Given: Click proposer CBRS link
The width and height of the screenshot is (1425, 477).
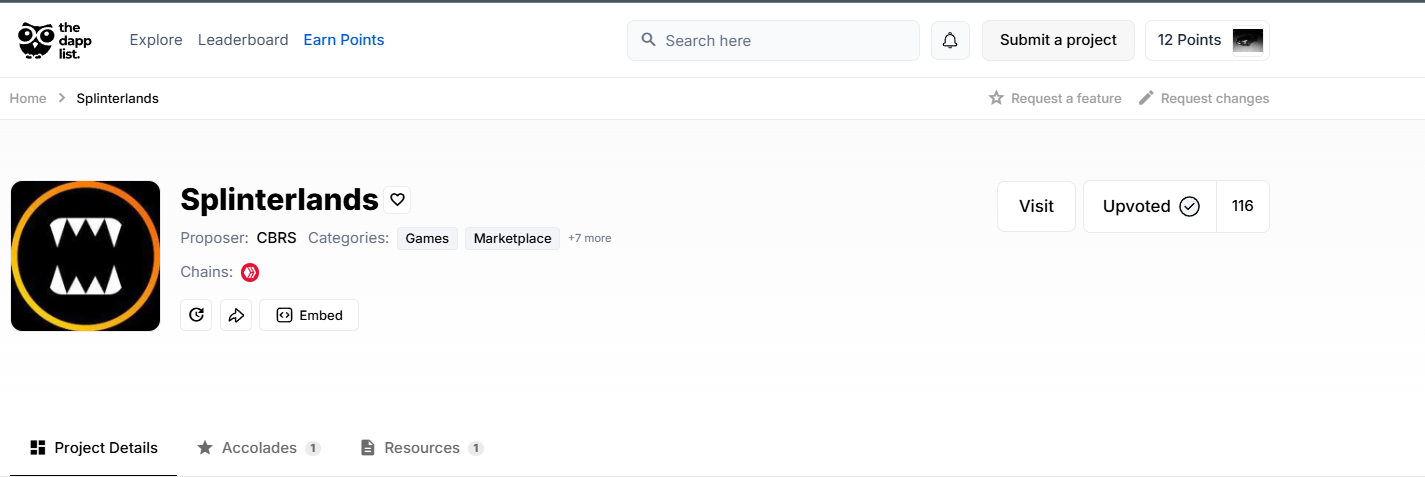Looking at the screenshot, I should [x=276, y=238].
